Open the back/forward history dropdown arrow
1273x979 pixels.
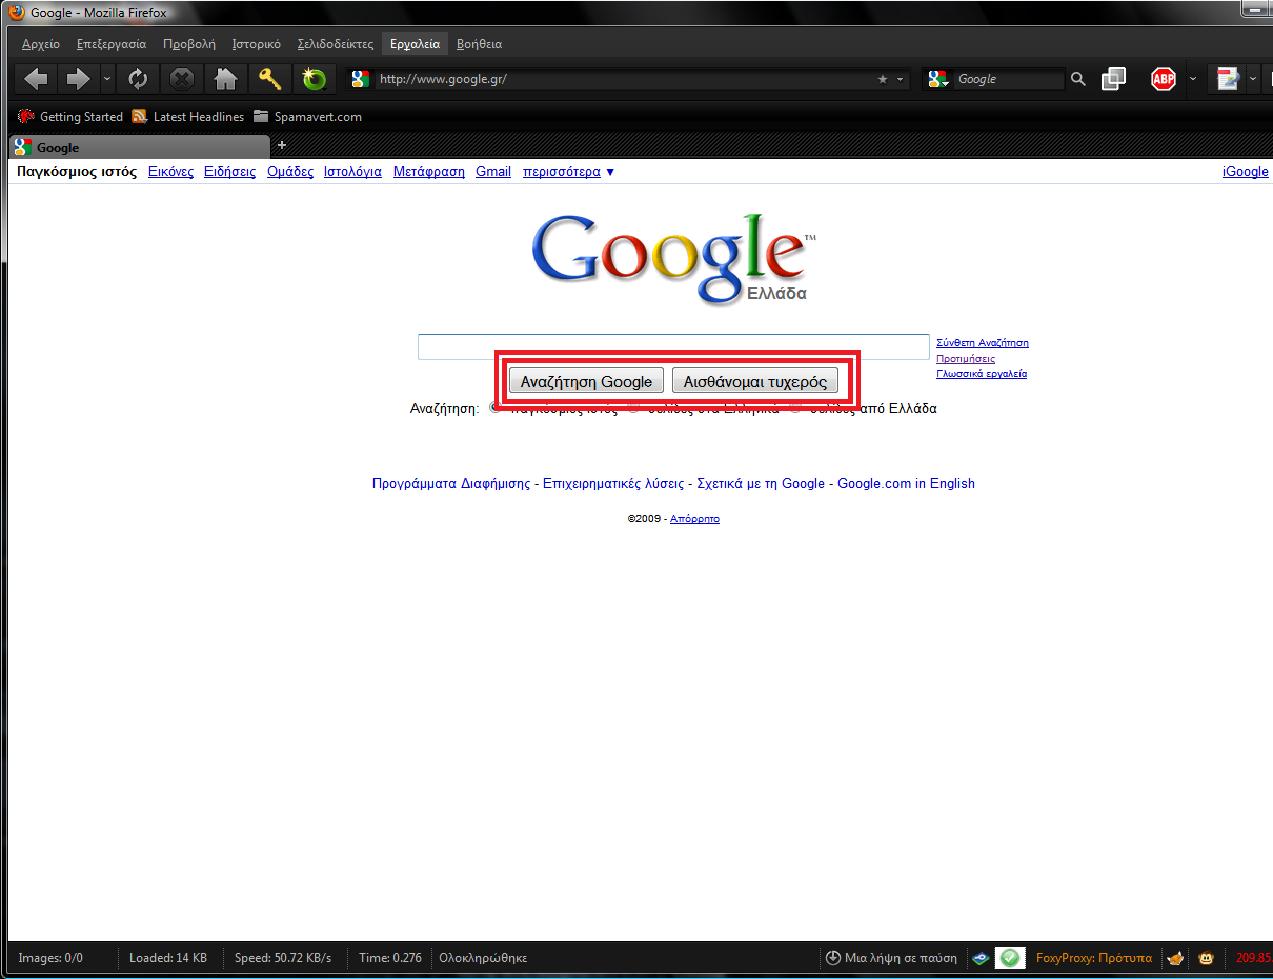tap(107, 79)
